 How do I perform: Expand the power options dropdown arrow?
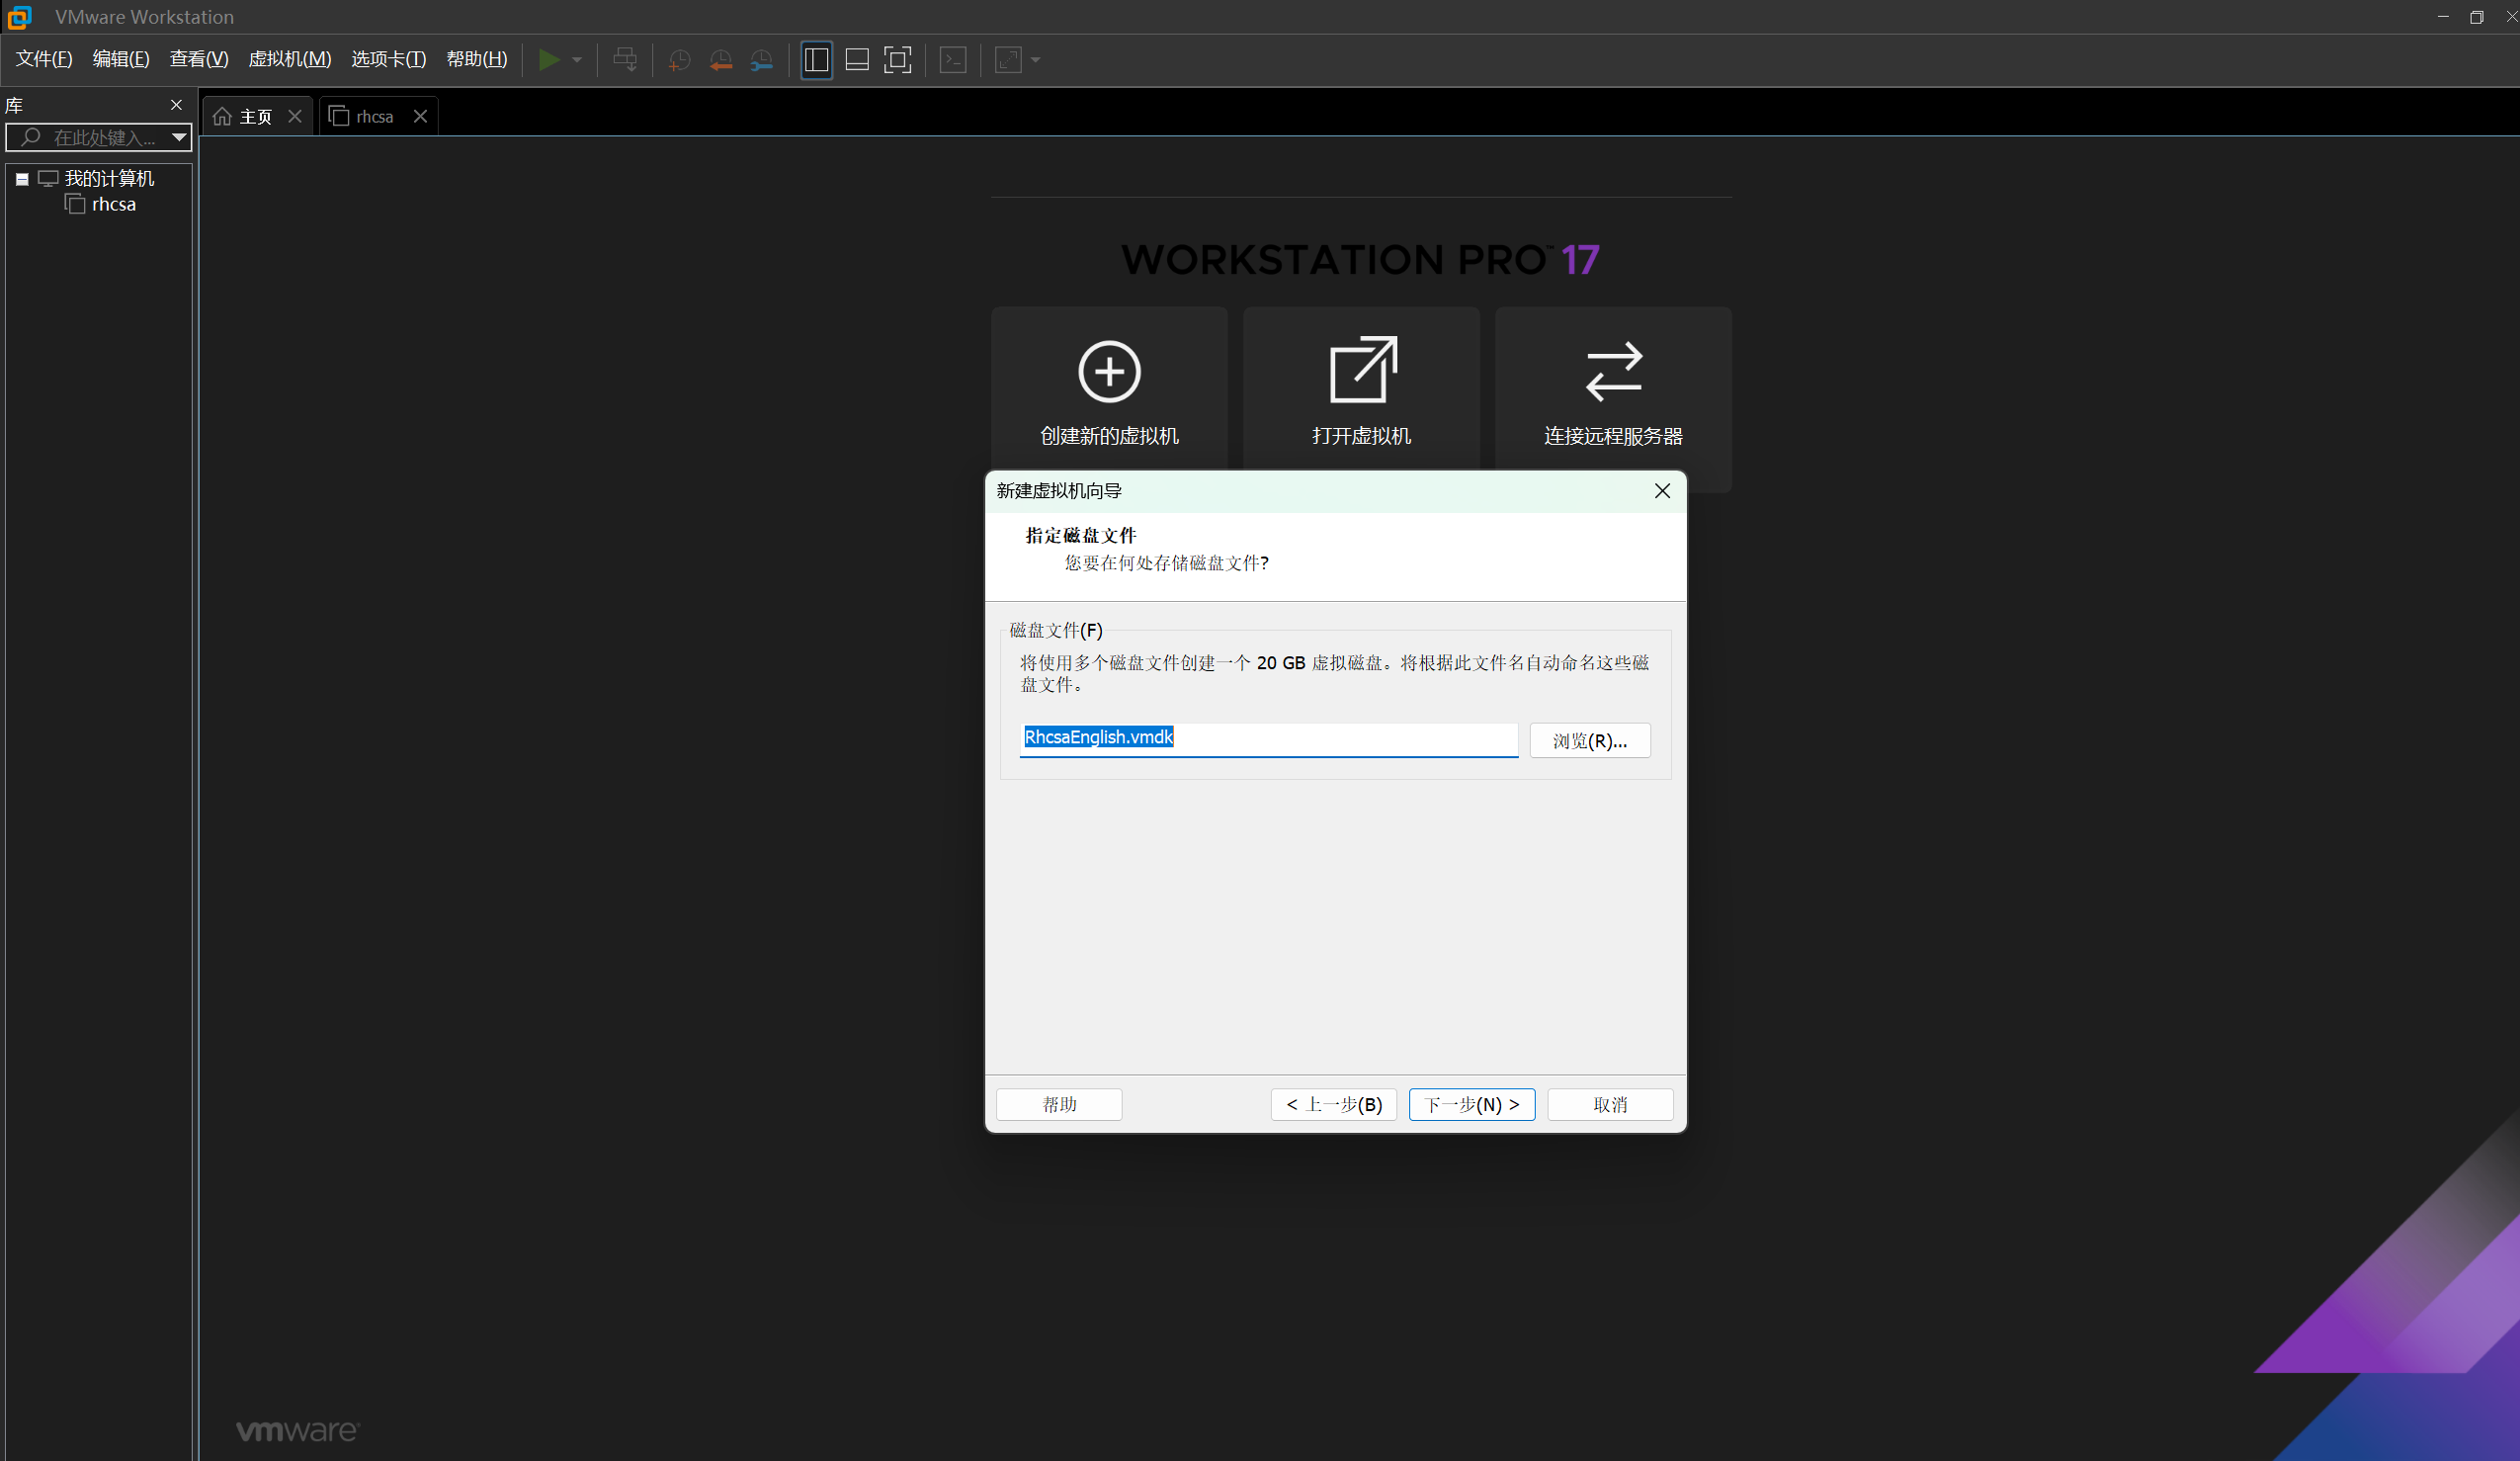(577, 60)
